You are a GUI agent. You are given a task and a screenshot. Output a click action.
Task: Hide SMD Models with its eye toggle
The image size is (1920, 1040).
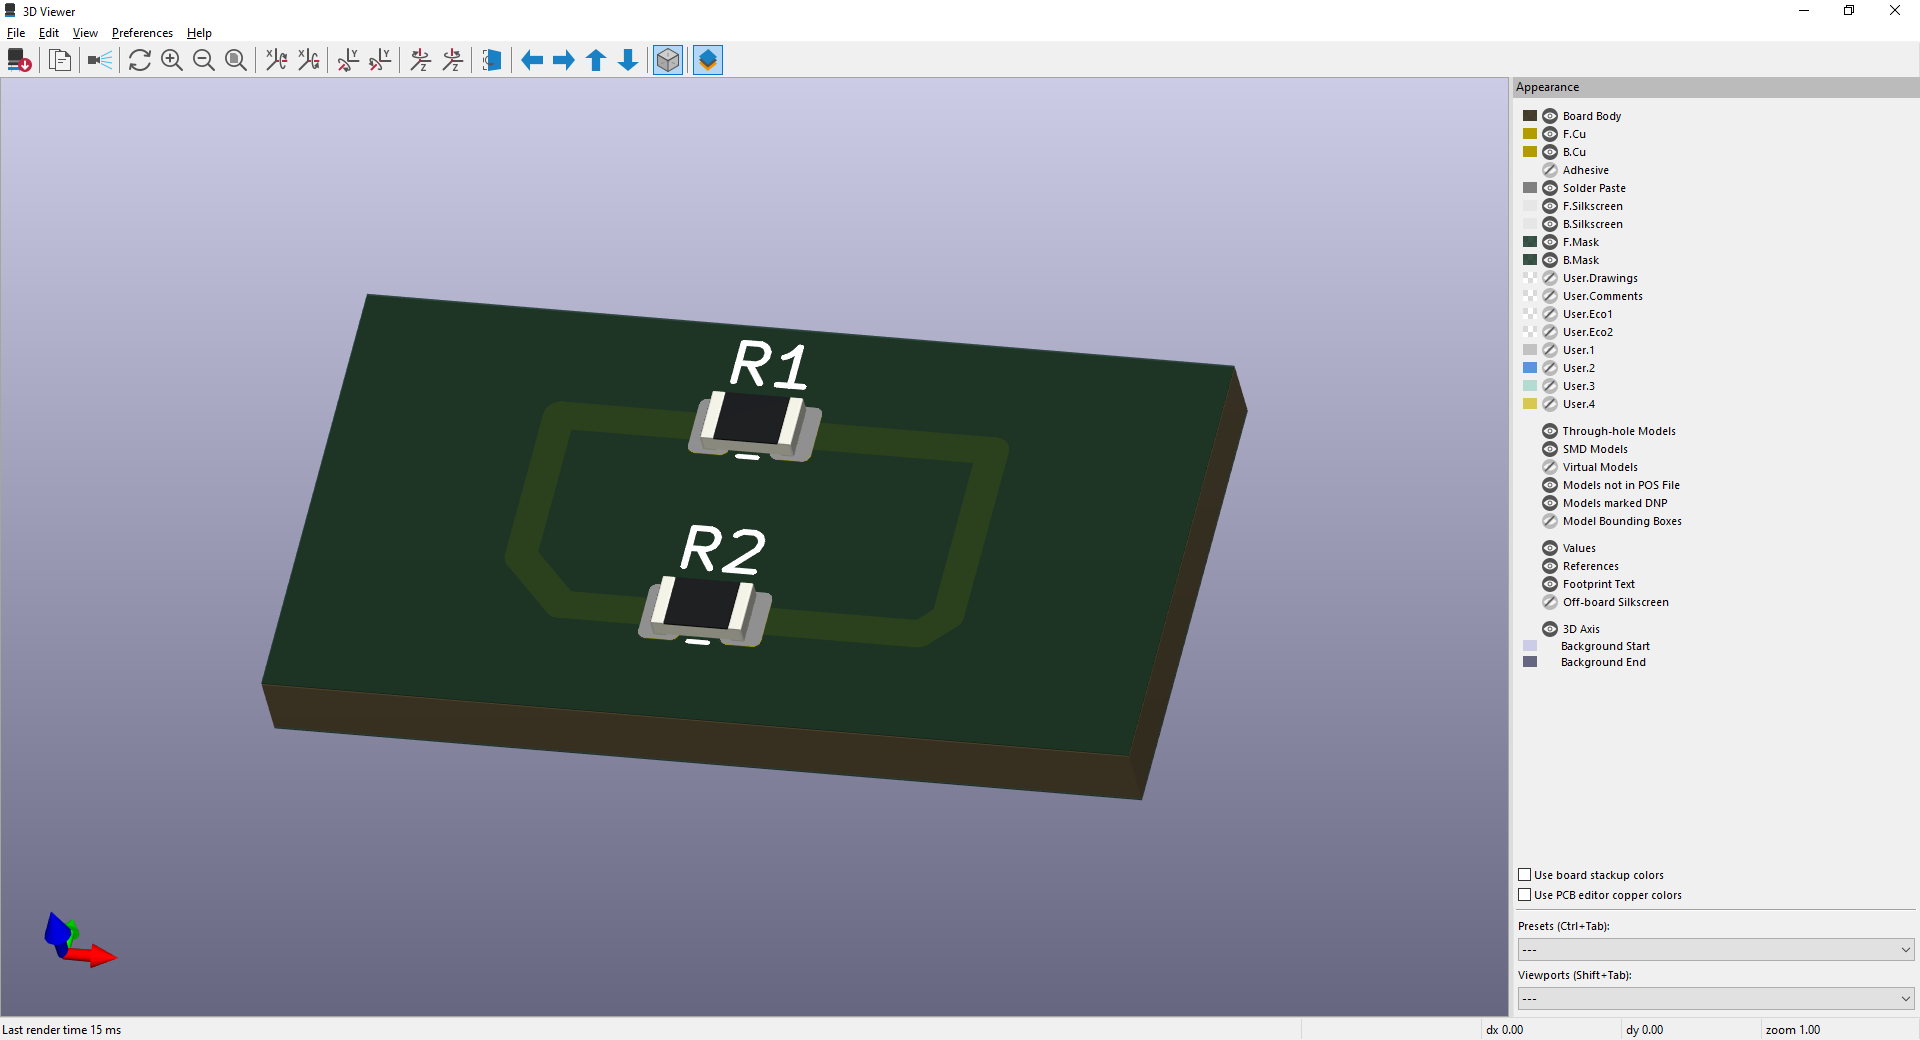pyautogui.click(x=1550, y=449)
